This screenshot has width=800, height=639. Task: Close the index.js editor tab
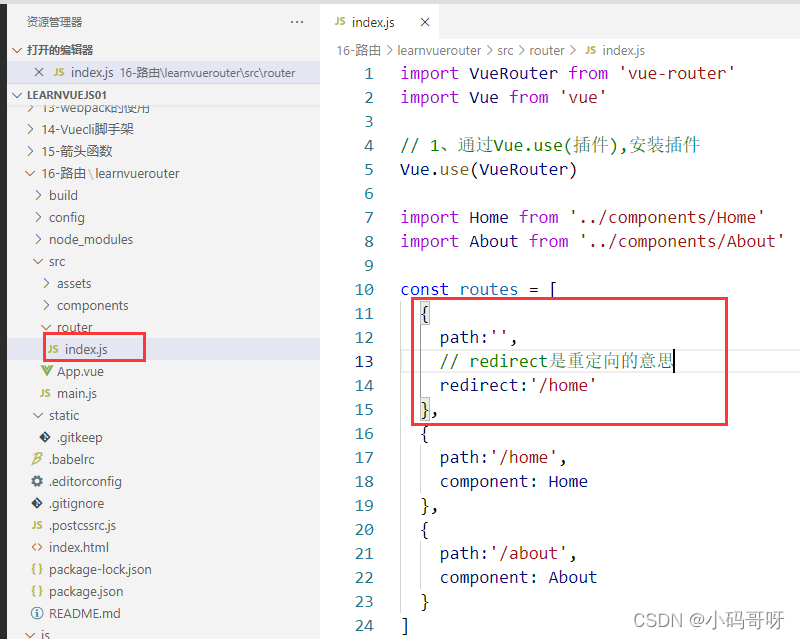click(424, 22)
